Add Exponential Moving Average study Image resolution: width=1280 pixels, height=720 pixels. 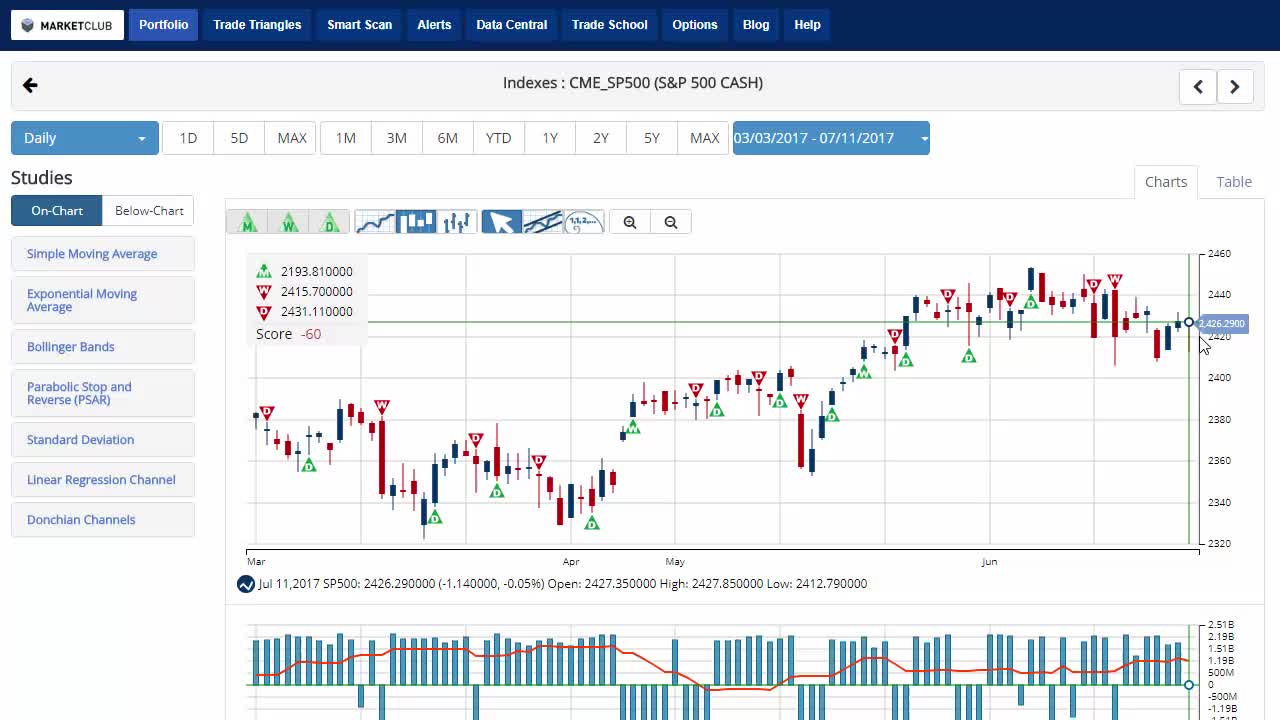tap(103, 300)
